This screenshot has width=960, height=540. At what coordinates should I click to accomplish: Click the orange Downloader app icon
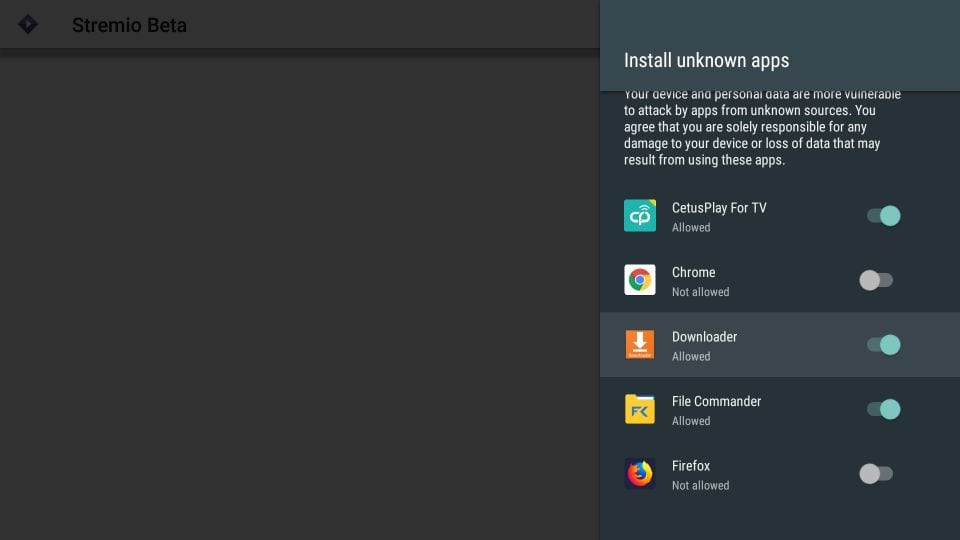tap(640, 345)
